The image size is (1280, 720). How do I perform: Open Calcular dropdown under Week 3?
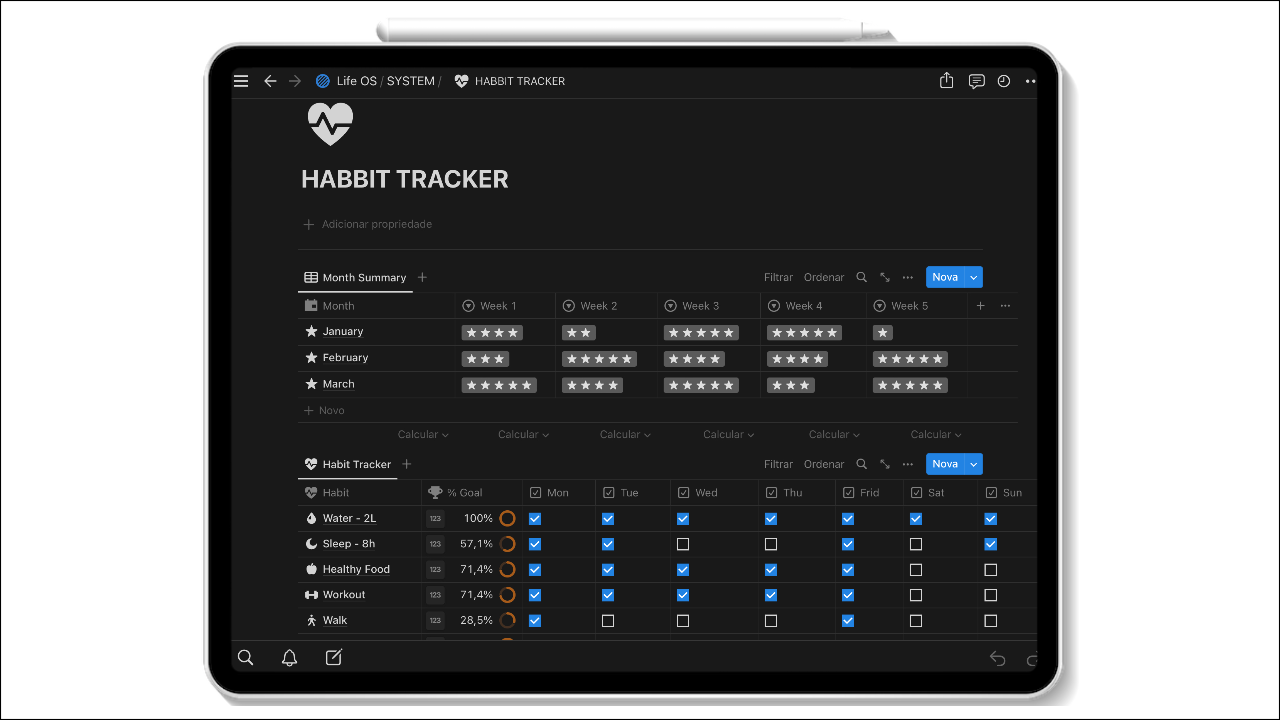point(729,434)
